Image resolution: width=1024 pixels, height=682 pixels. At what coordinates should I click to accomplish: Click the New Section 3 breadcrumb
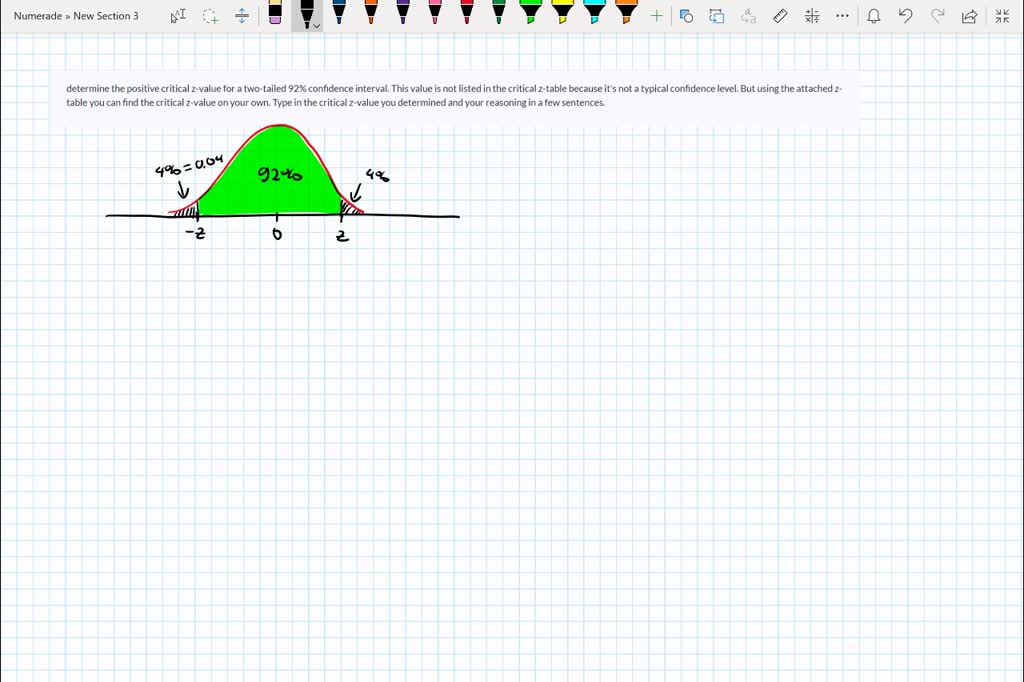tap(106, 16)
